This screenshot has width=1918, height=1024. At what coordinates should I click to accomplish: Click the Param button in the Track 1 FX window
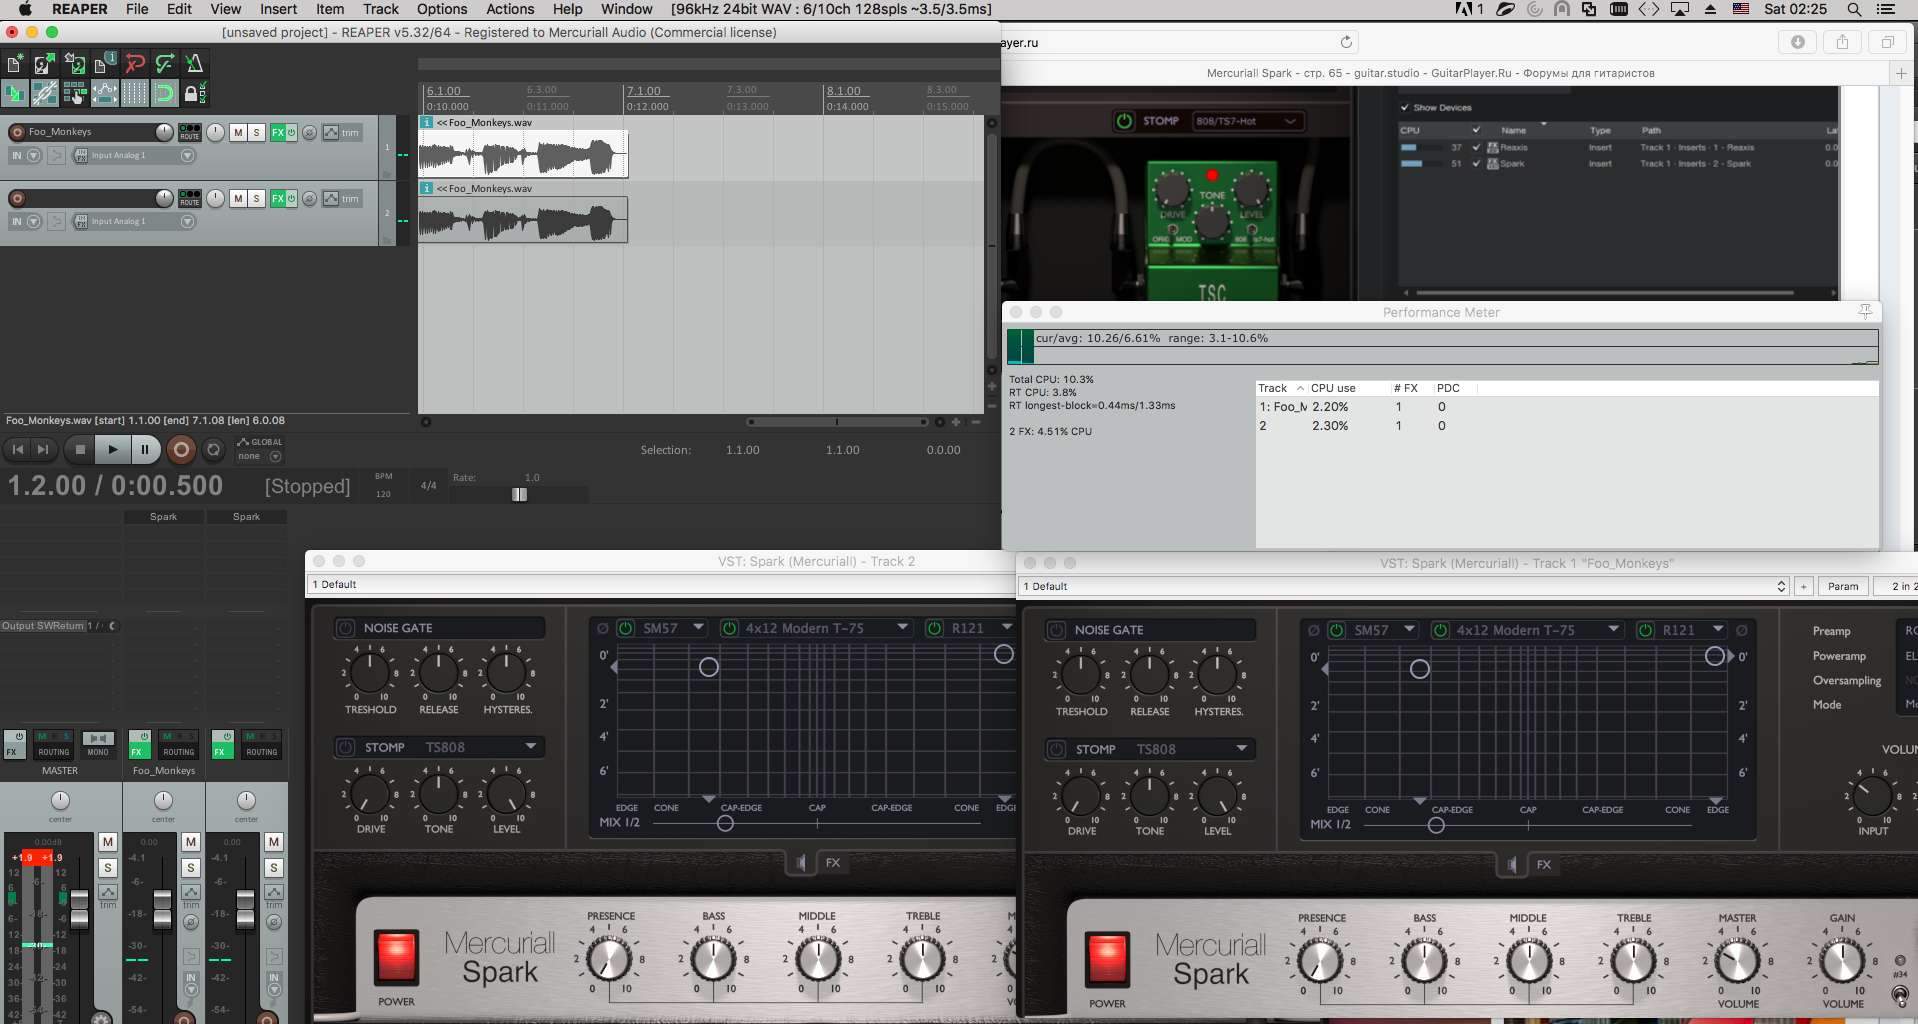pos(1842,586)
